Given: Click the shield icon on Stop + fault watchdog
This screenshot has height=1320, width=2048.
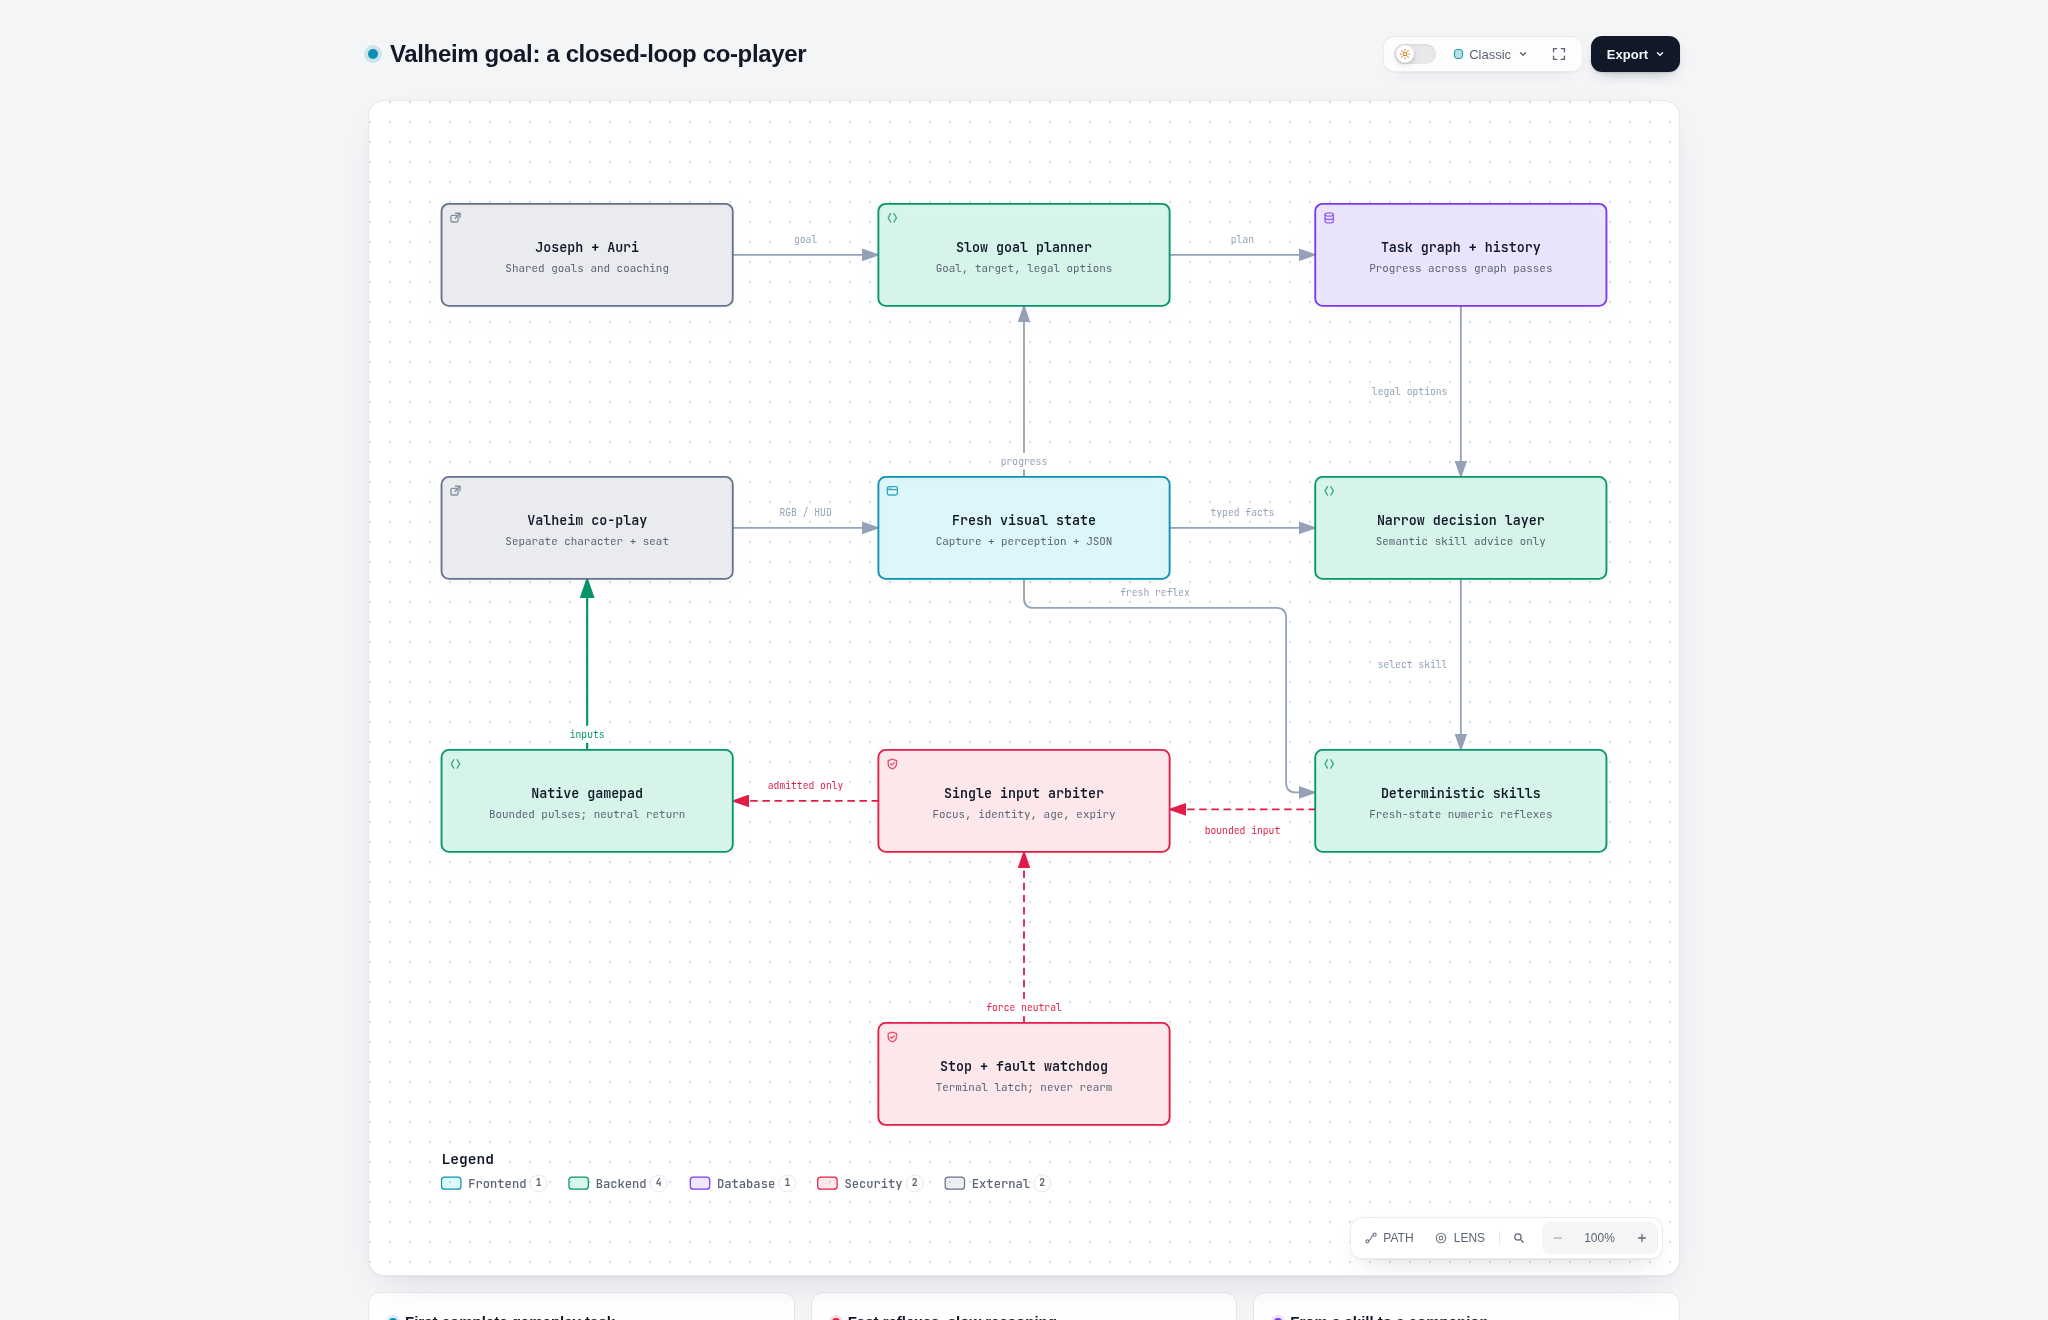Looking at the screenshot, I should coord(893,1037).
